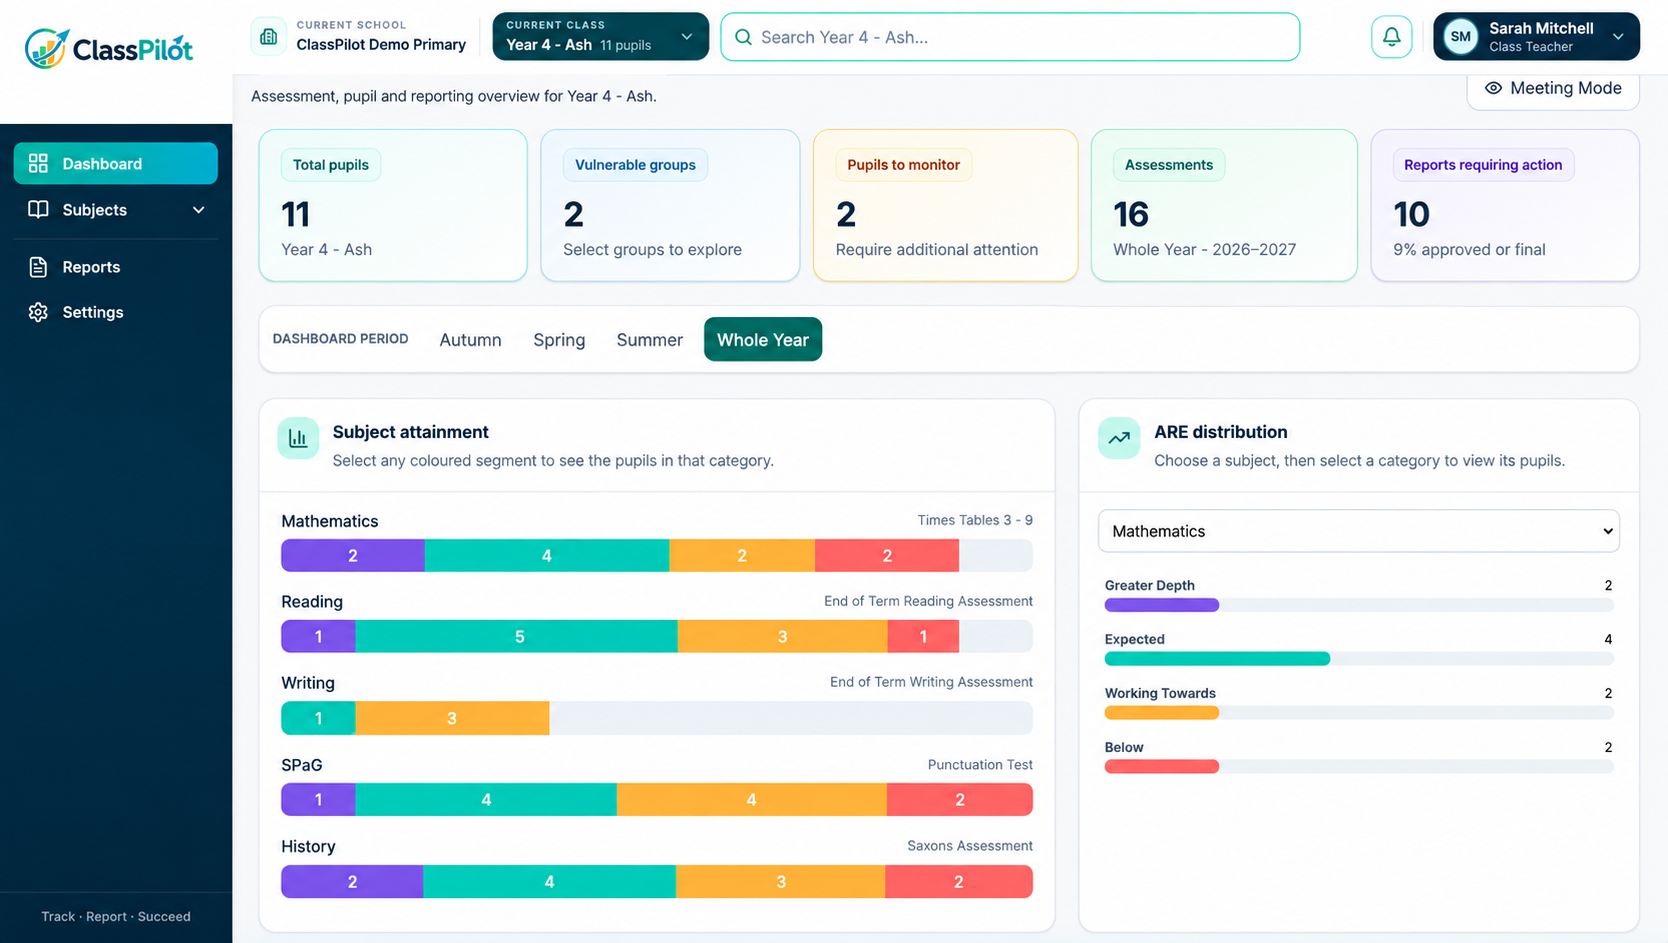Click the teal History segment showing 4
This screenshot has height=943, width=1668.
(549, 882)
